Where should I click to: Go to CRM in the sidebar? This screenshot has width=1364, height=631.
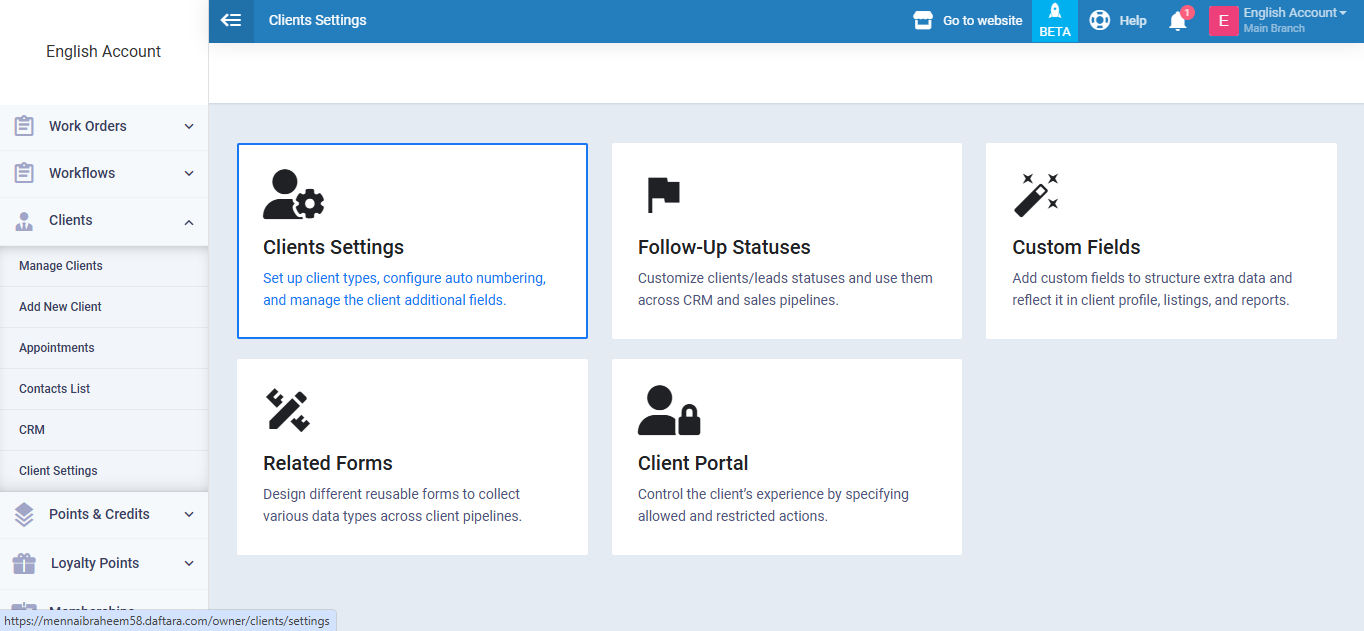tap(32, 430)
